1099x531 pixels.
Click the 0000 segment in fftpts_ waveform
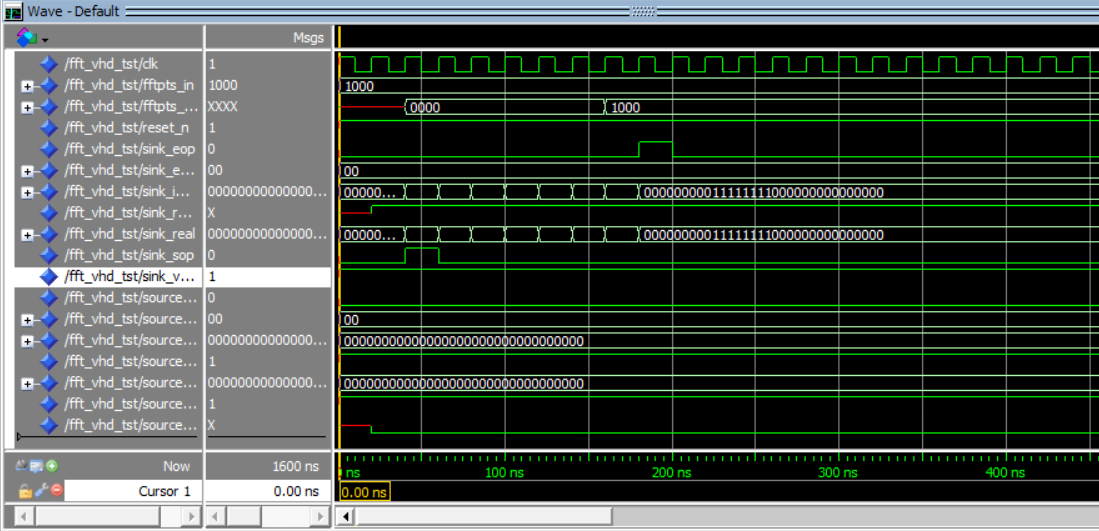[505, 108]
